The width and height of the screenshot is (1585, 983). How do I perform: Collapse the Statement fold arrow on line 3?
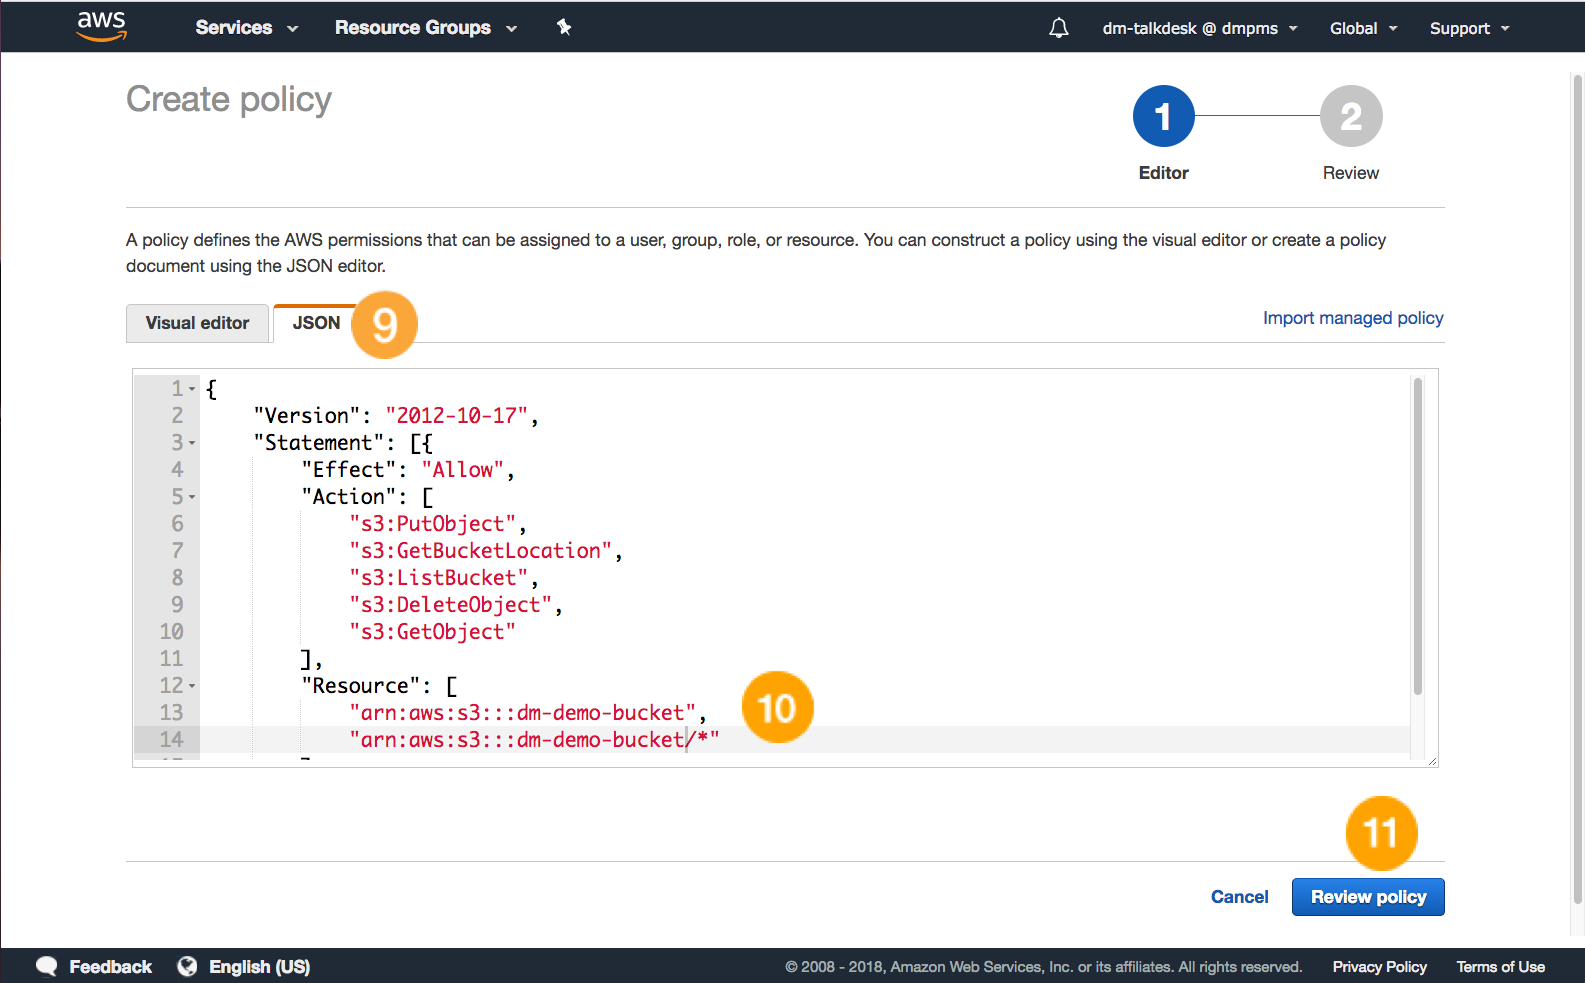[192, 443]
